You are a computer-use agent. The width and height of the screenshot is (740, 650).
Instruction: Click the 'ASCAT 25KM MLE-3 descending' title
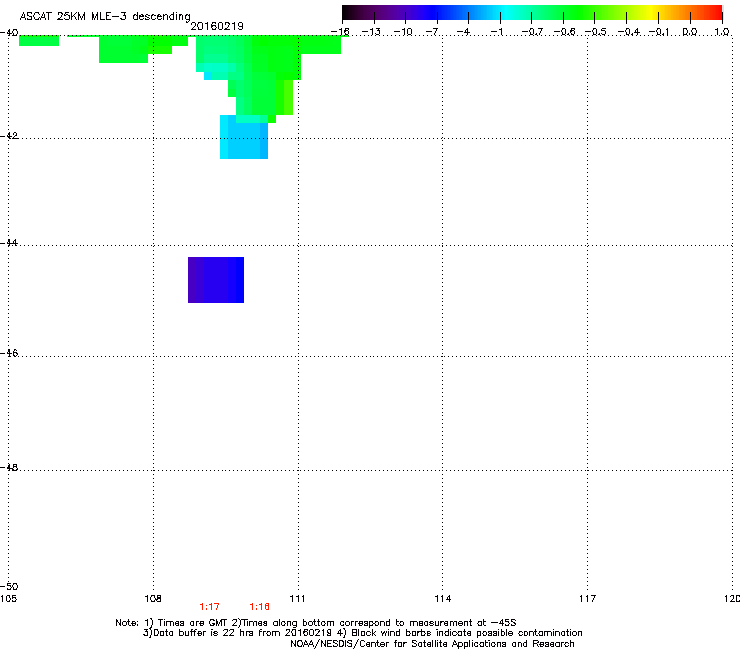point(105,17)
